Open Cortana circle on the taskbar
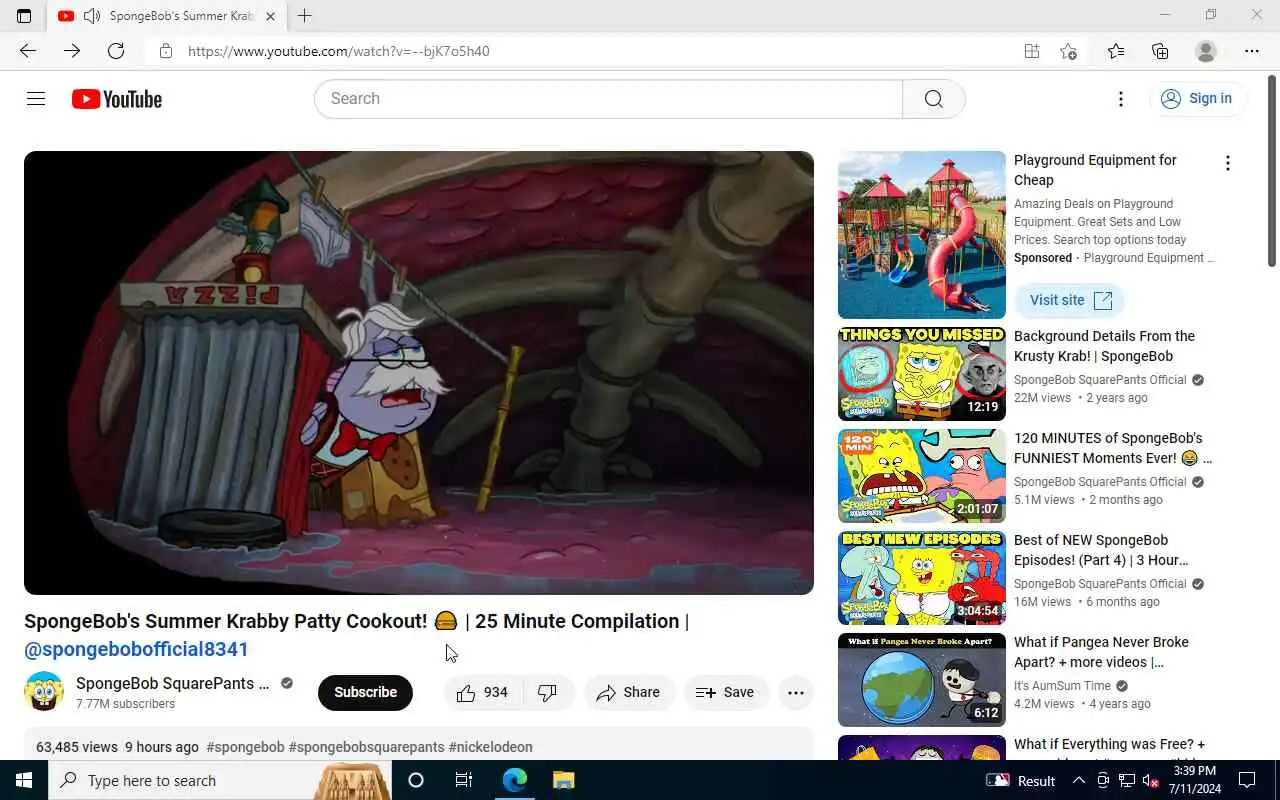 point(416,780)
